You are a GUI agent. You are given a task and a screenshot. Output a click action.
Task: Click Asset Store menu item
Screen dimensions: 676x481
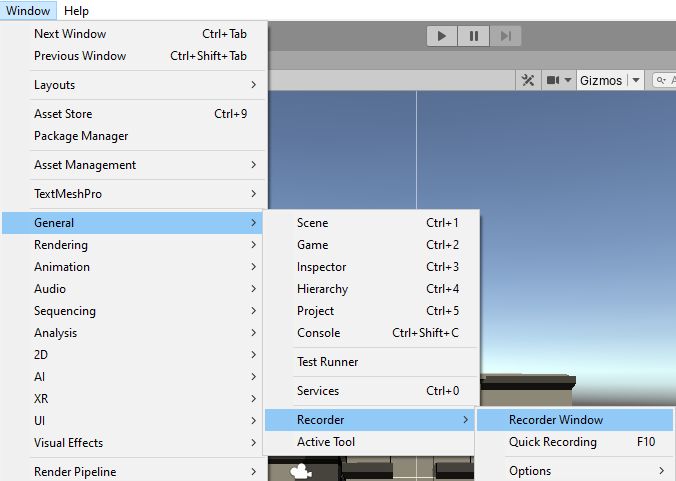(63, 114)
